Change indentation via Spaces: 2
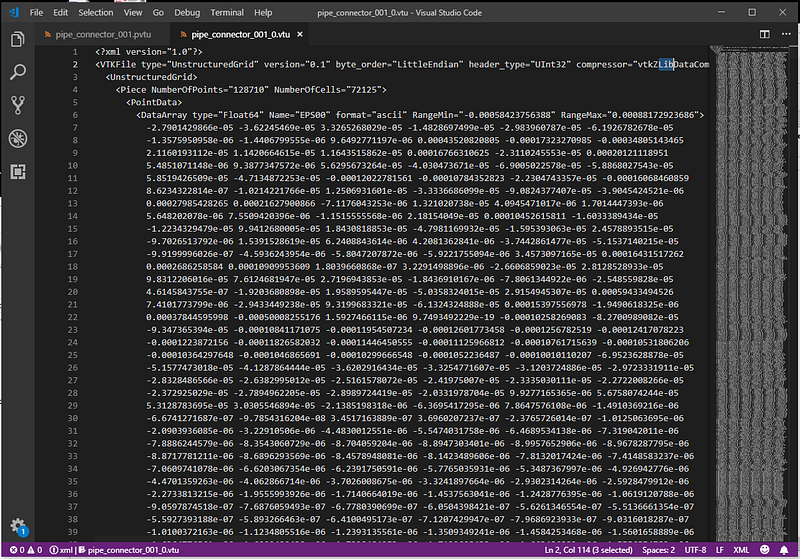The image size is (800, 559). pyautogui.click(x=658, y=550)
